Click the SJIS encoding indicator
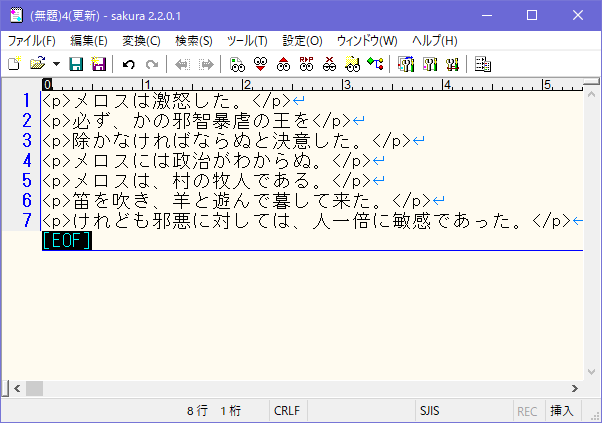The image size is (602, 423). [429, 411]
